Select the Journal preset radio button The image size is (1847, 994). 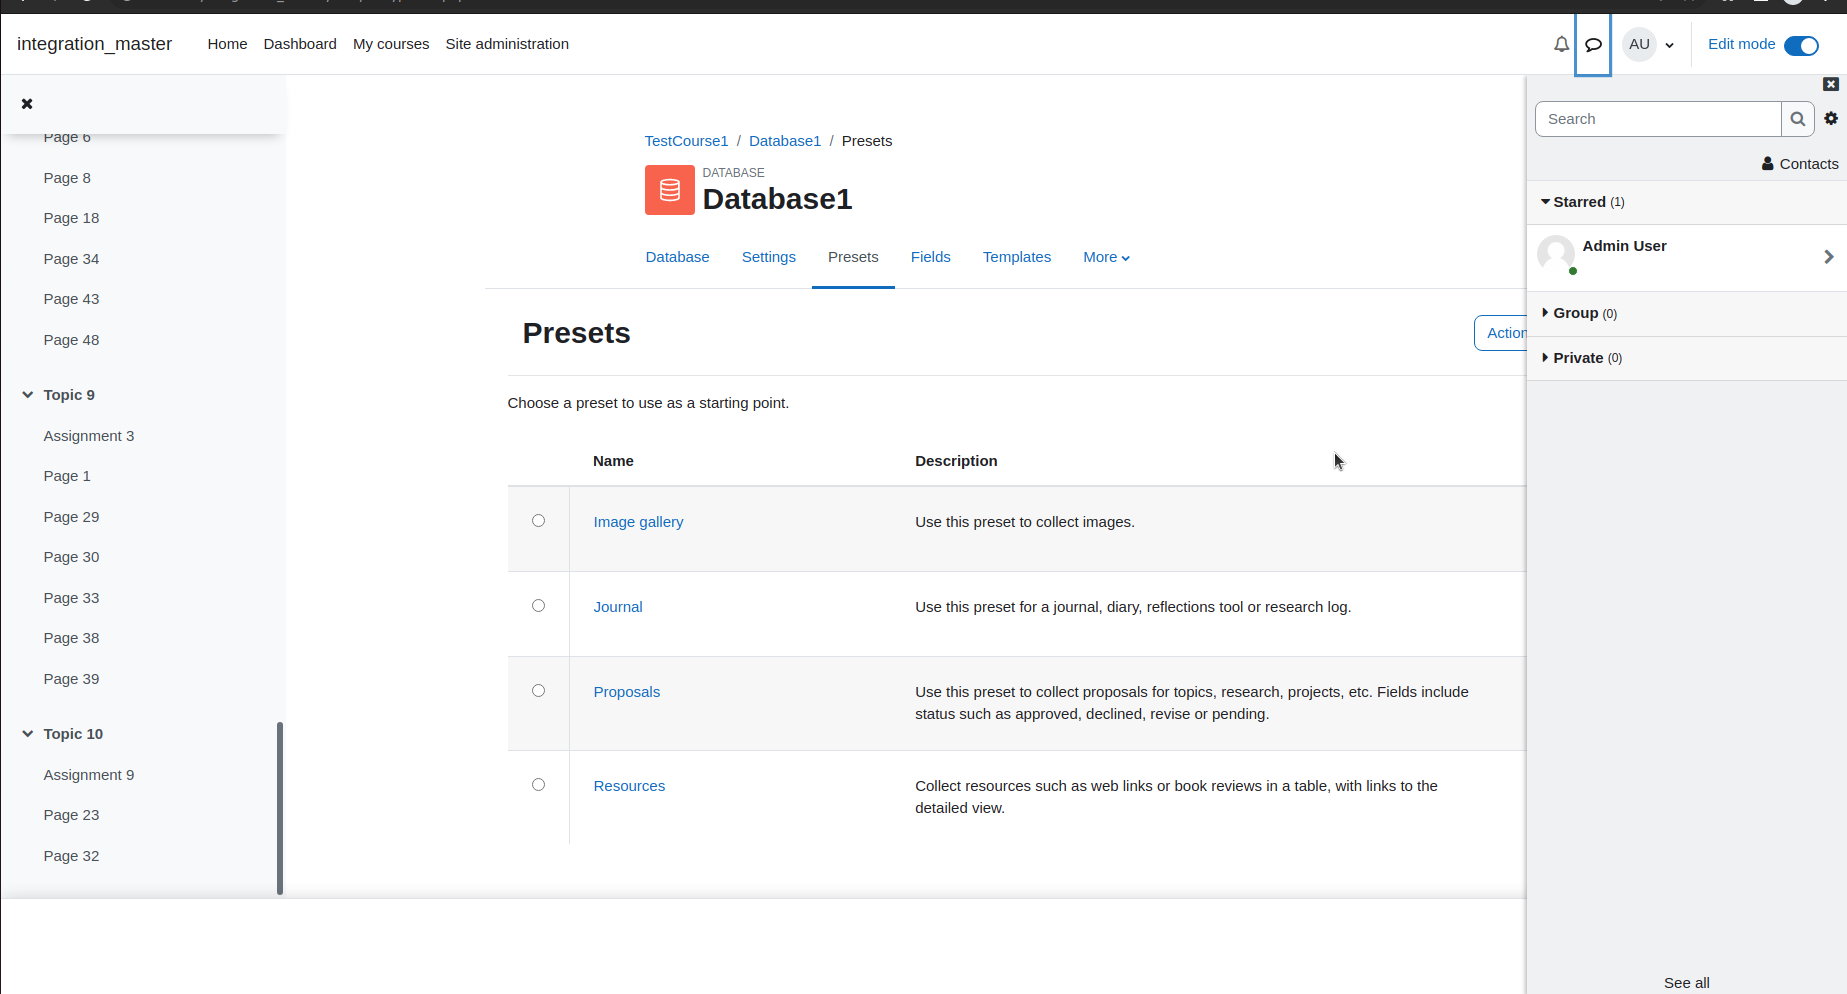click(x=538, y=605)
